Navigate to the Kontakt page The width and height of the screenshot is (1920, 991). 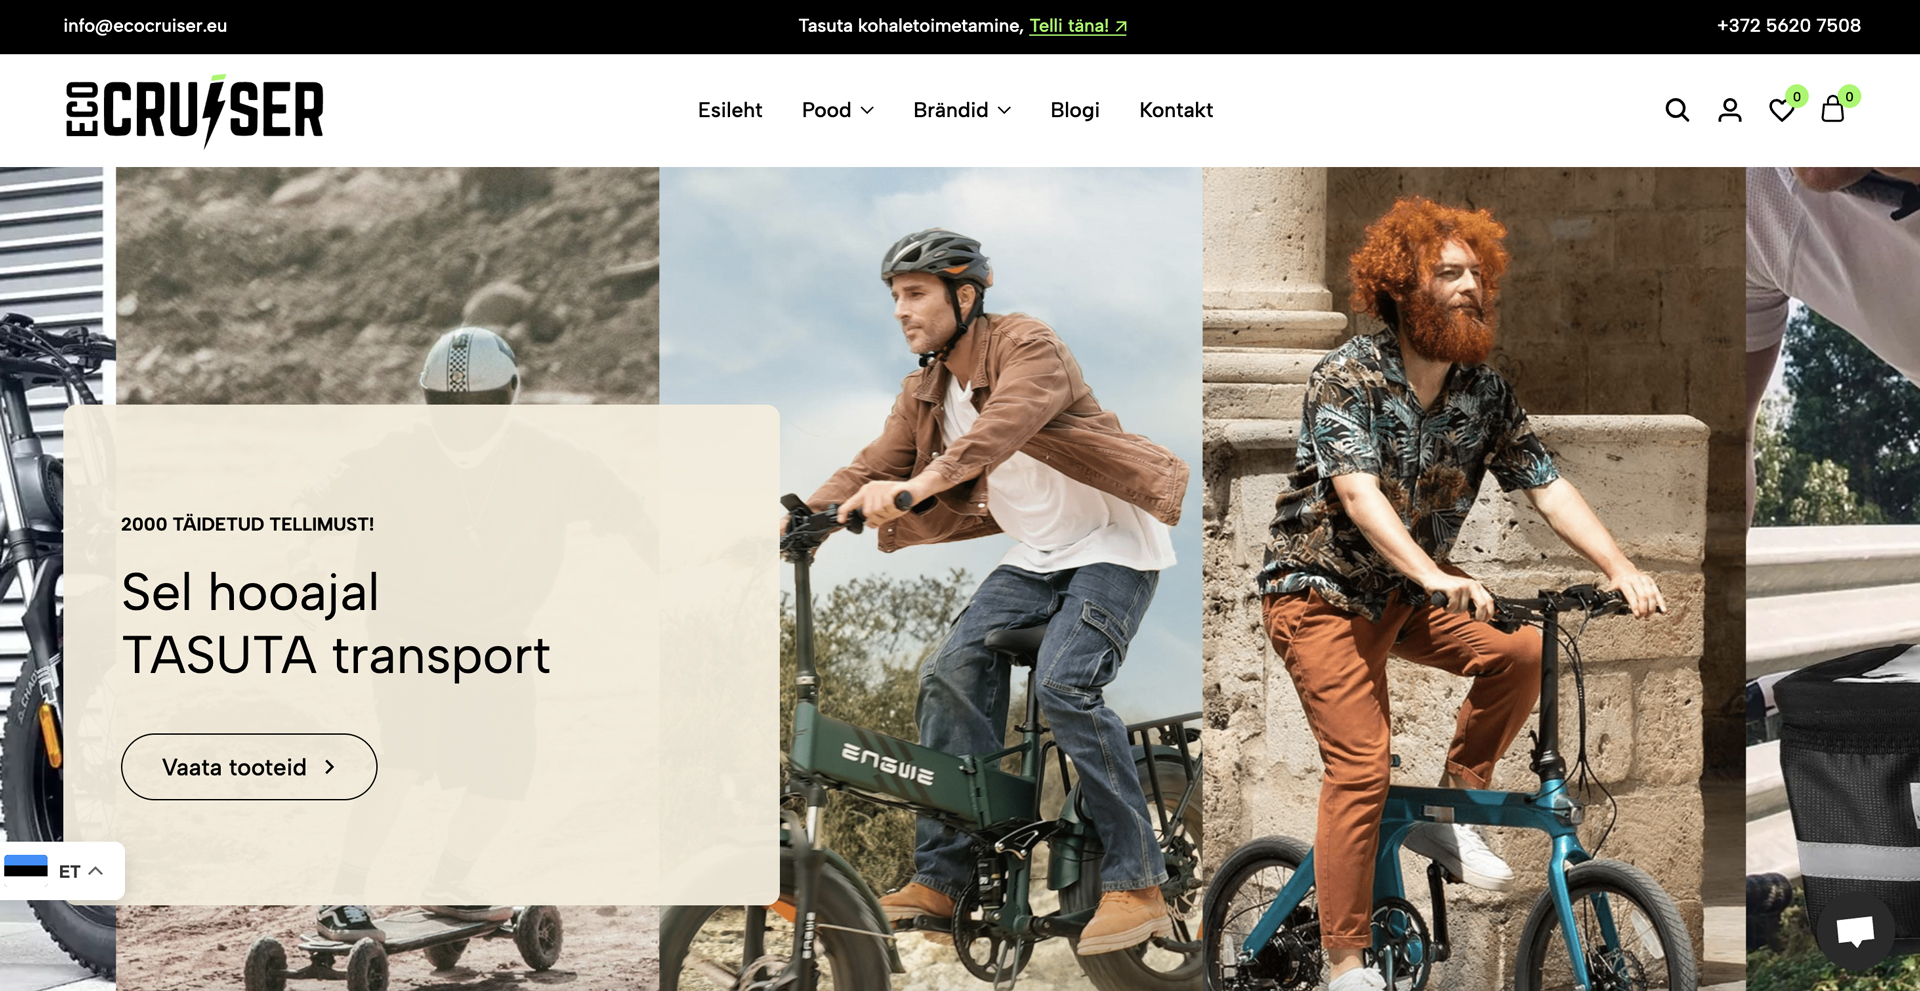point(1175,110)
